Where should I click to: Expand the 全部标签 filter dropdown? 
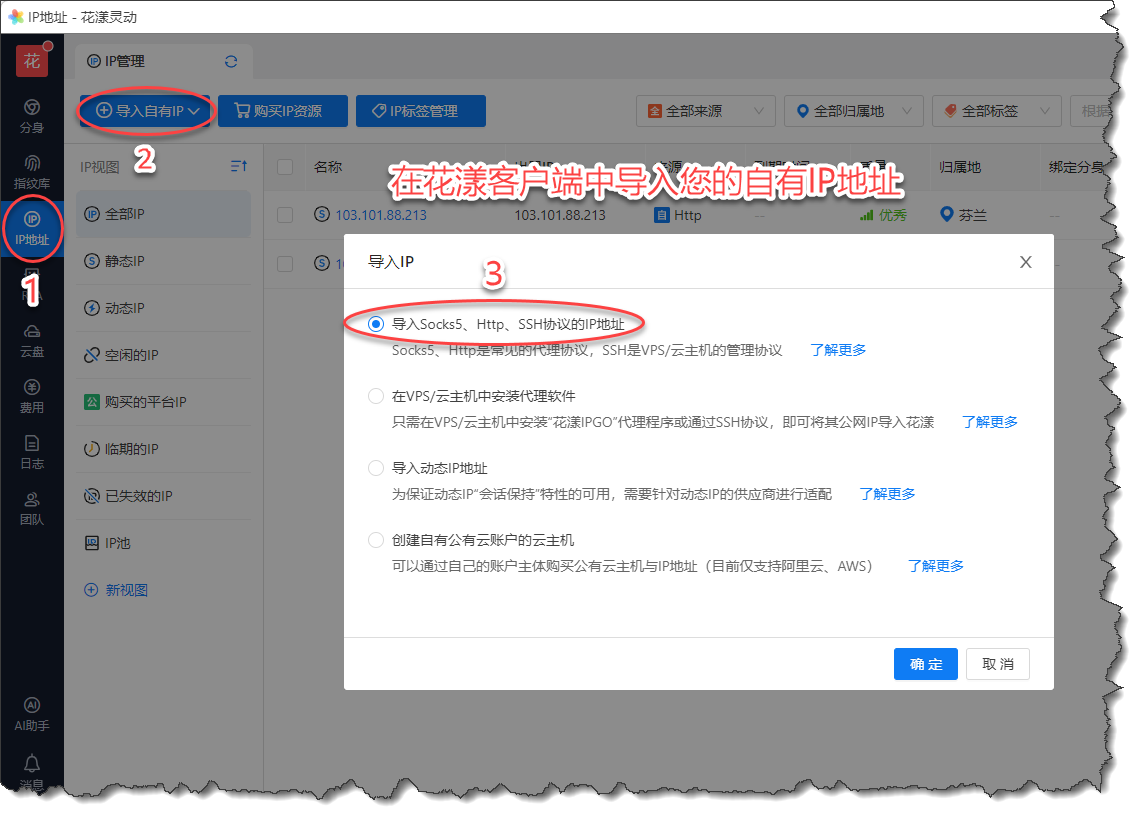(x=997, y=111)
